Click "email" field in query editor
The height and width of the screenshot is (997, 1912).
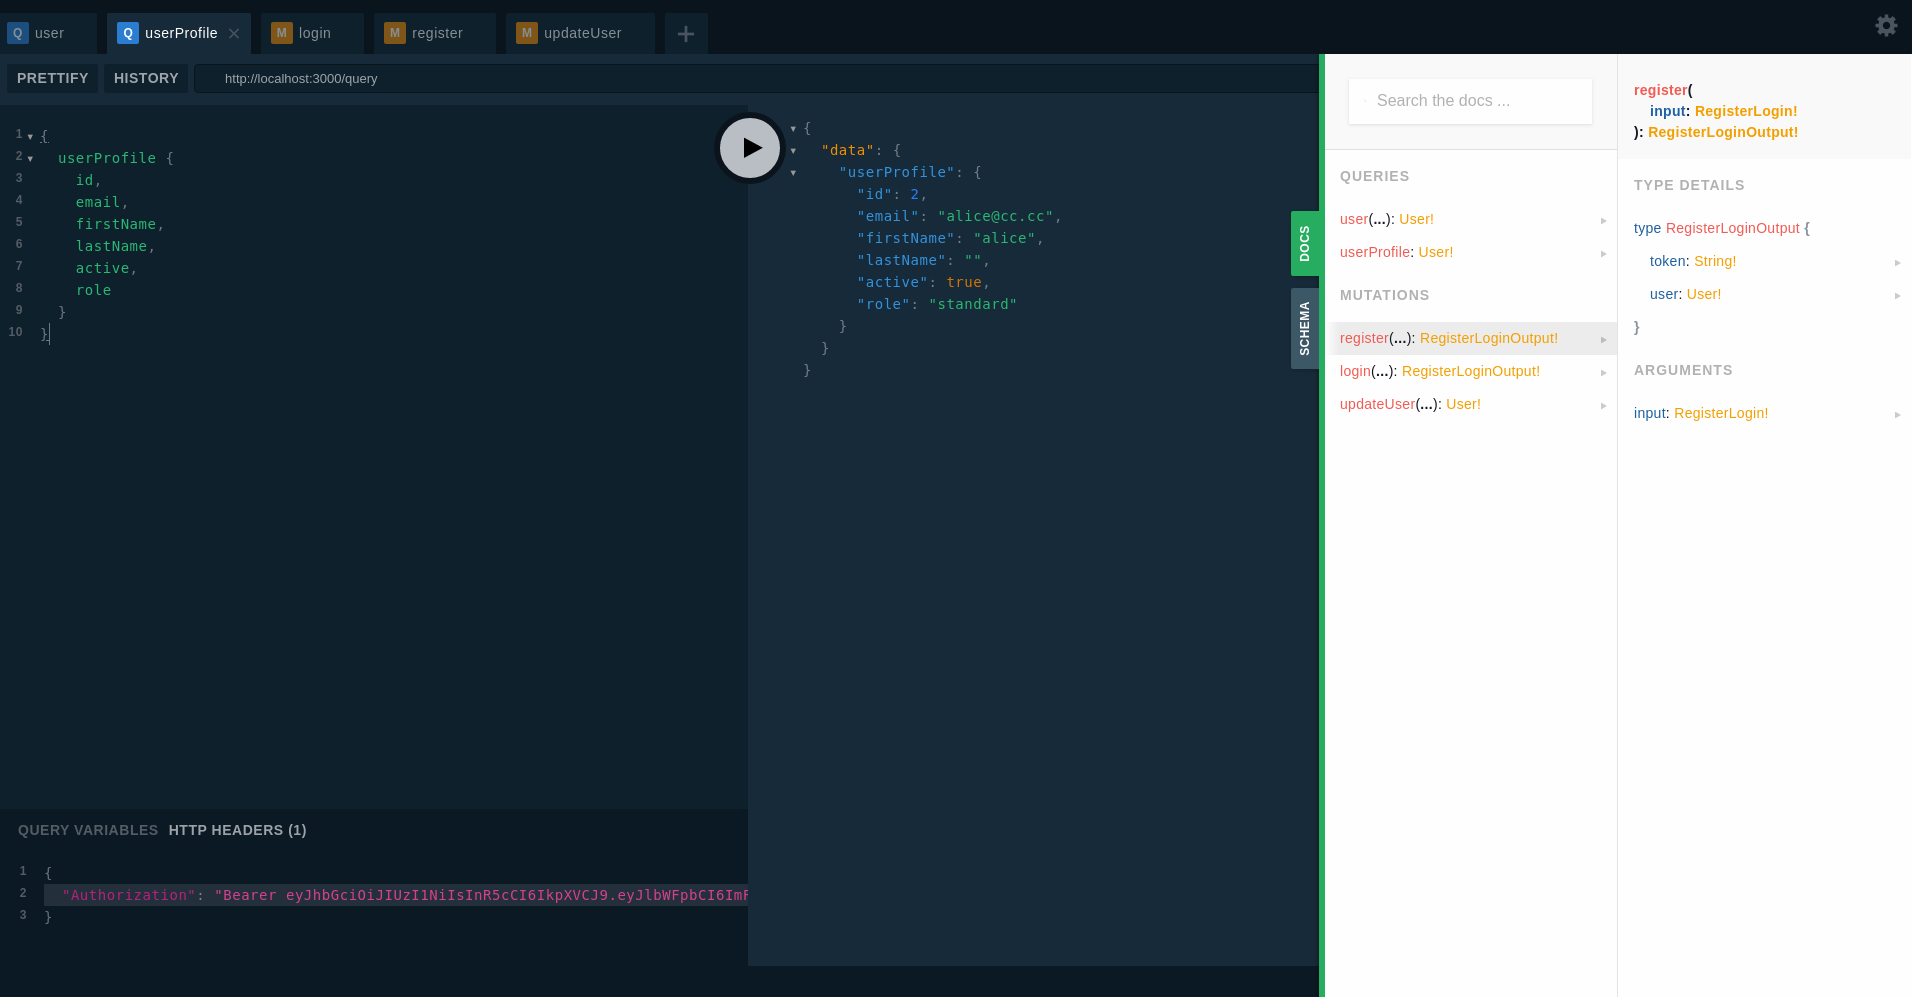pyautogui.click(x=98, y=202)
